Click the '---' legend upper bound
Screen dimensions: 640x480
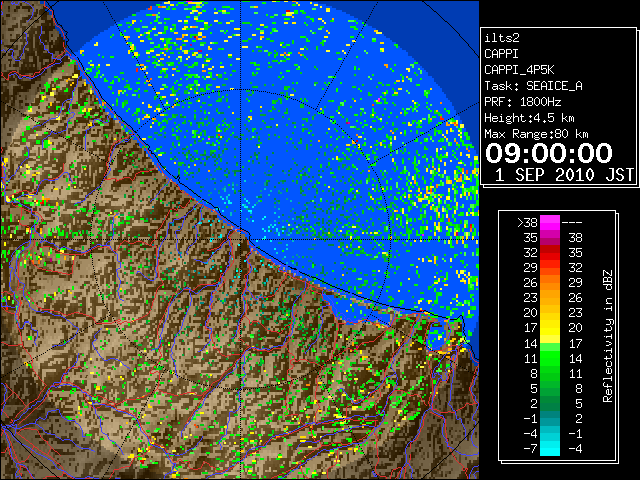(572, 223)
